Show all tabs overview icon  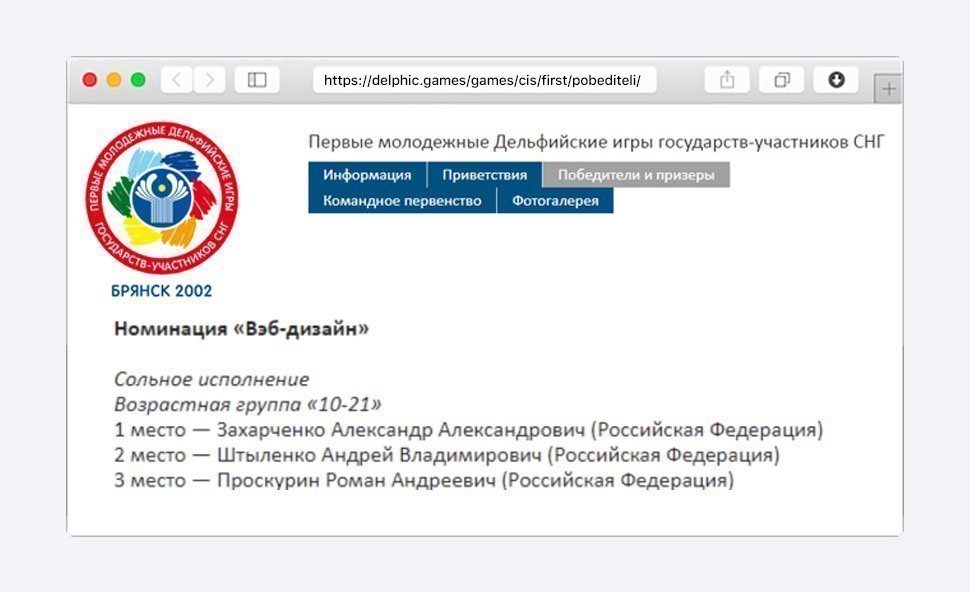[781, 80]
